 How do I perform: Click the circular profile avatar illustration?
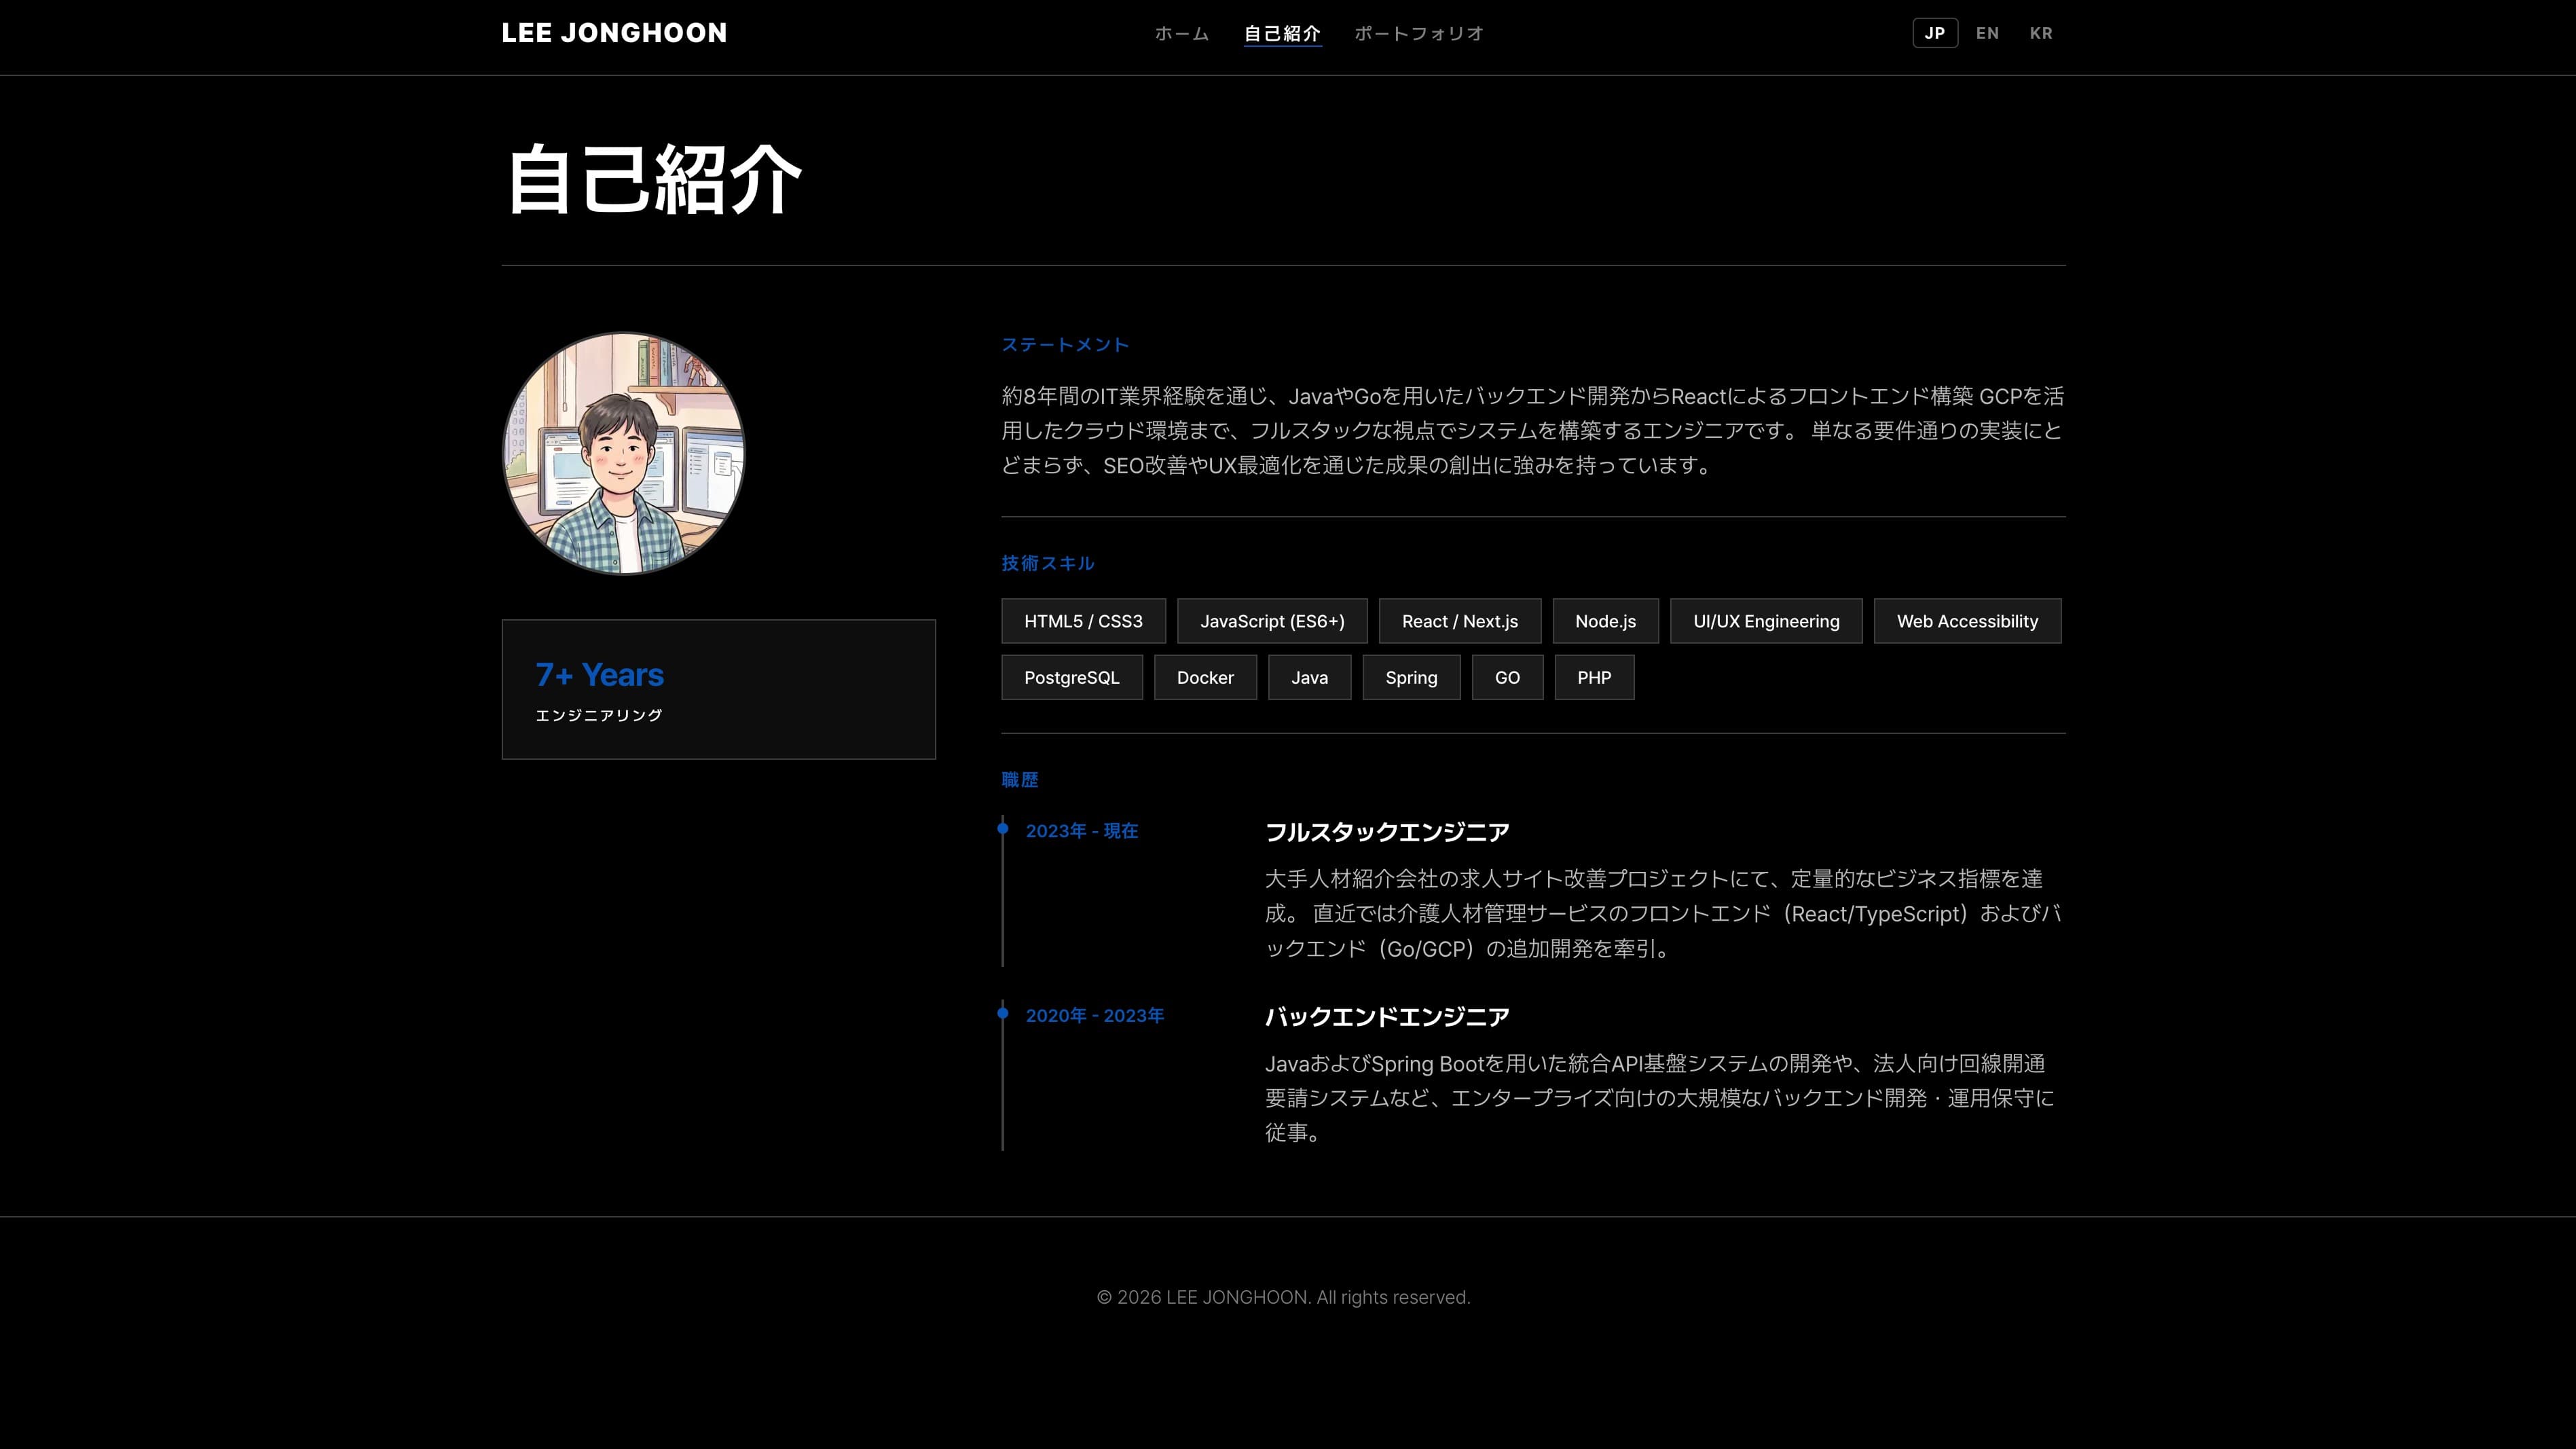(x=623, y=454)
